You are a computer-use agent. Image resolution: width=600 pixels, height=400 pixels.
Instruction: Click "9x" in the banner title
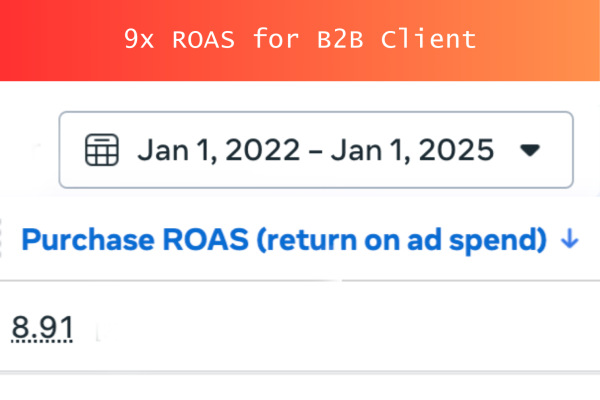coord(138,40)
